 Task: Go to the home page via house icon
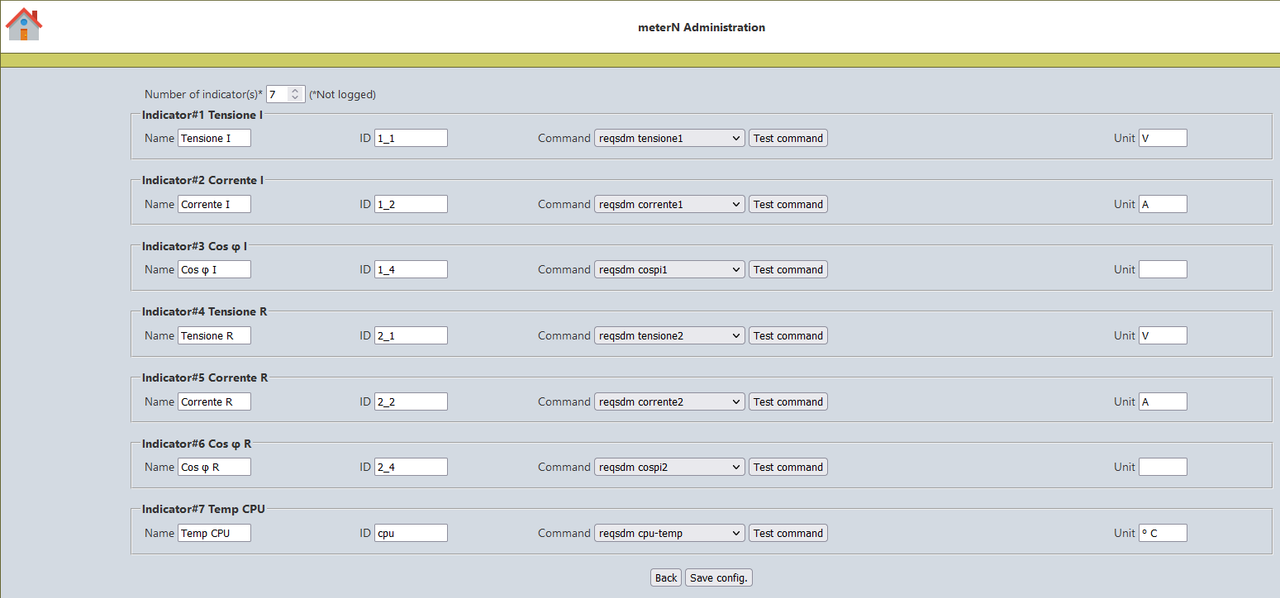tap(24, 24)
